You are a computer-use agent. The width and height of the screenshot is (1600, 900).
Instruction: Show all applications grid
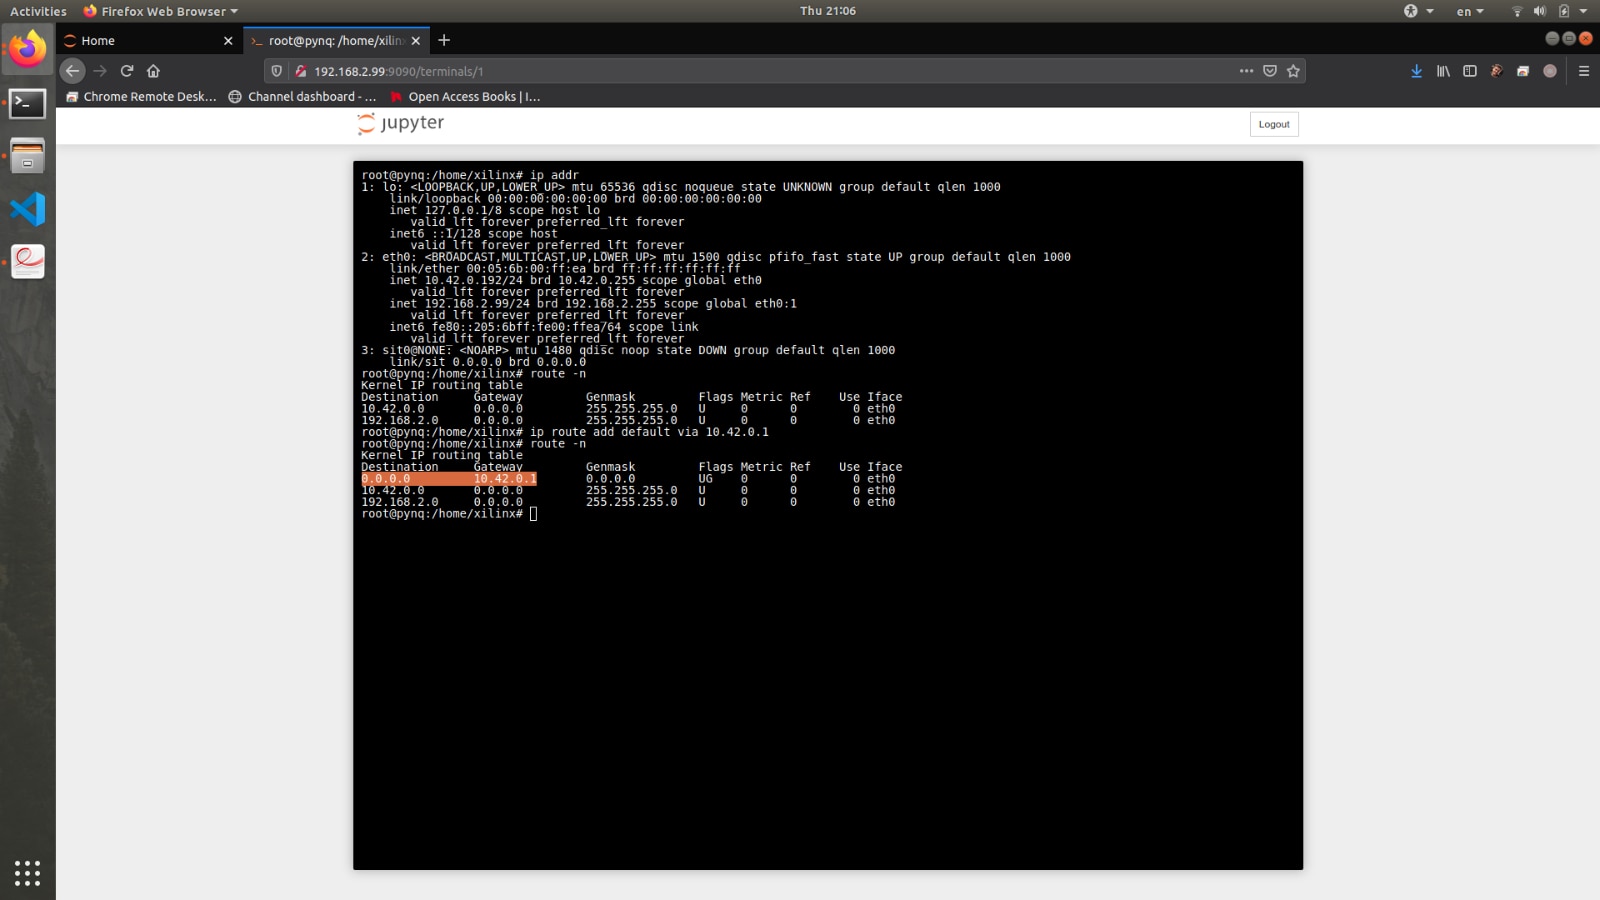click(28, 873)
